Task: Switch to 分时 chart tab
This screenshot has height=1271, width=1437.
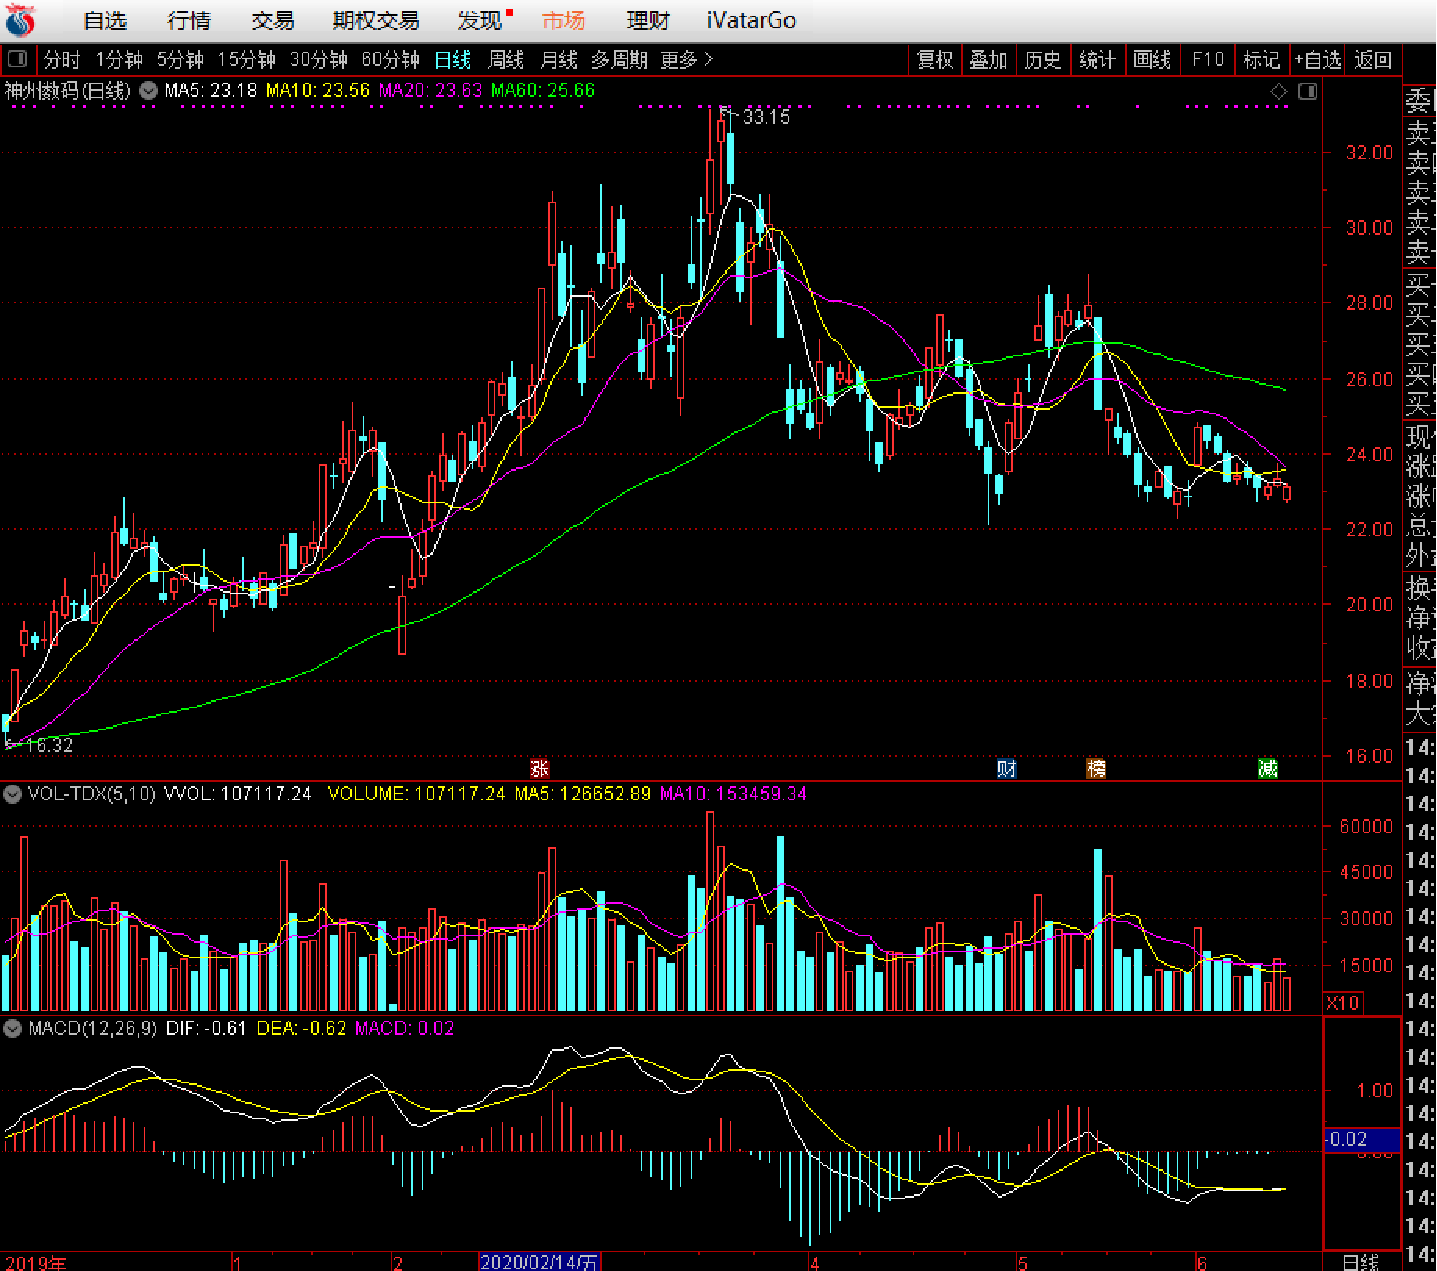Action: coord(62,60)
